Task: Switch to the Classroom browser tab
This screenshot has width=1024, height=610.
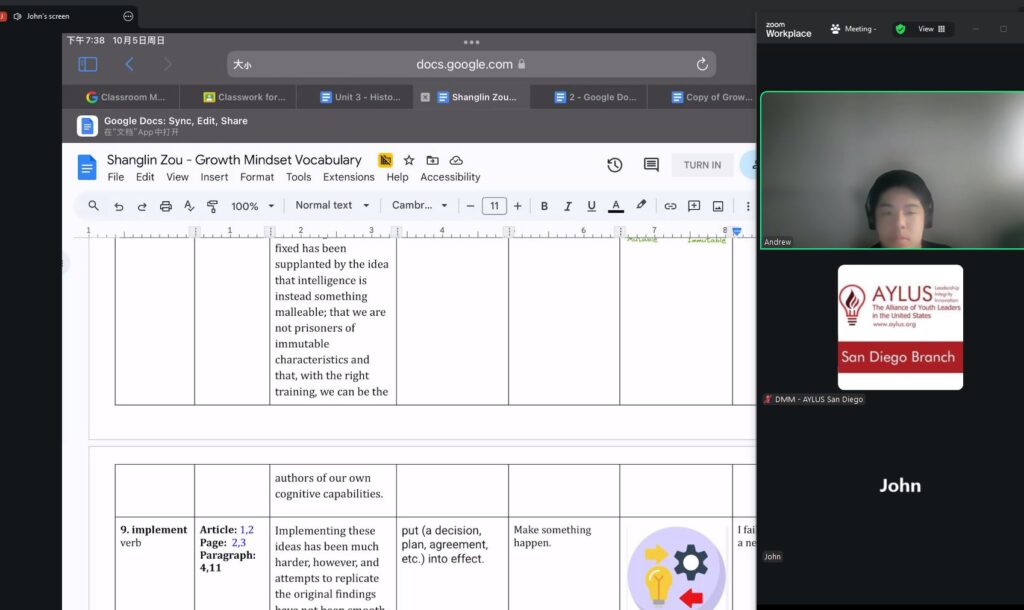Action: [x=125, y=97]
